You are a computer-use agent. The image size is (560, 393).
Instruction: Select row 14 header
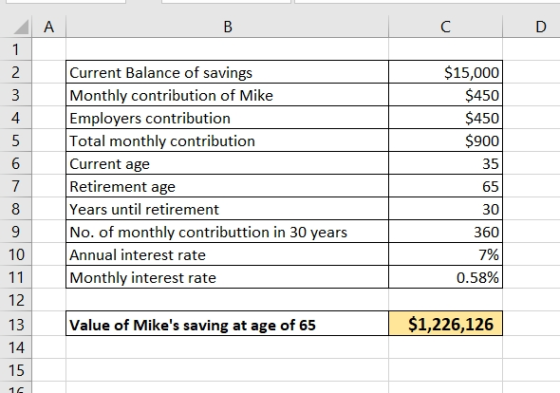coord(16,347)
